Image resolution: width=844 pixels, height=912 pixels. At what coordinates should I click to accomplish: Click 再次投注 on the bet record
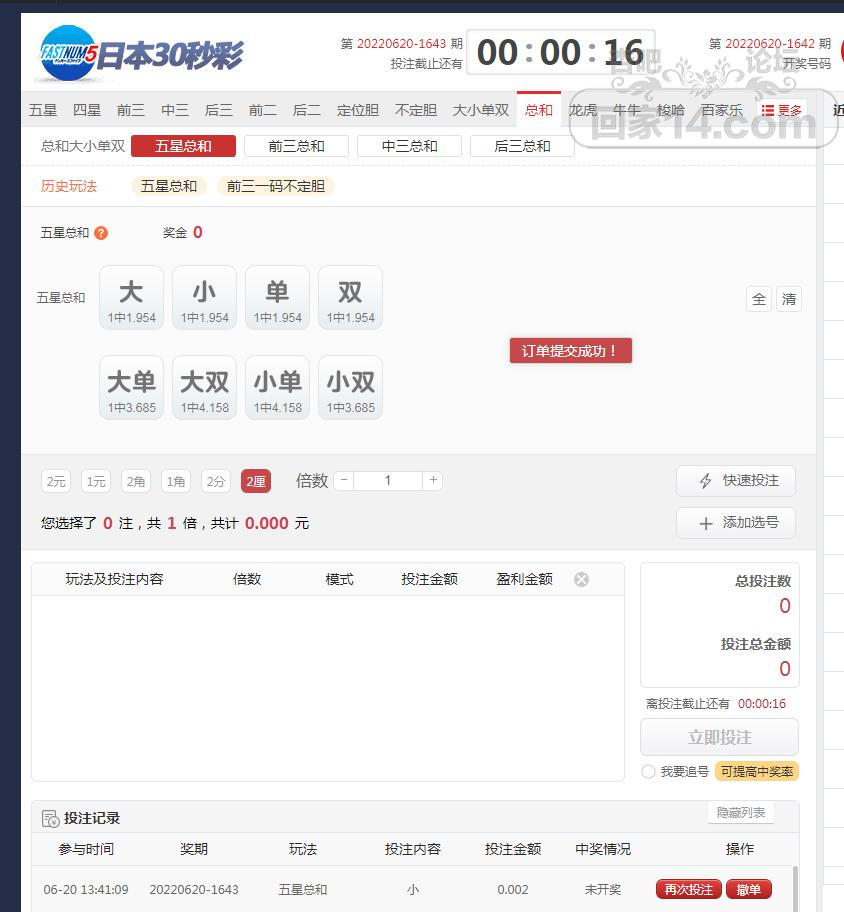click(x=689, y=889)
